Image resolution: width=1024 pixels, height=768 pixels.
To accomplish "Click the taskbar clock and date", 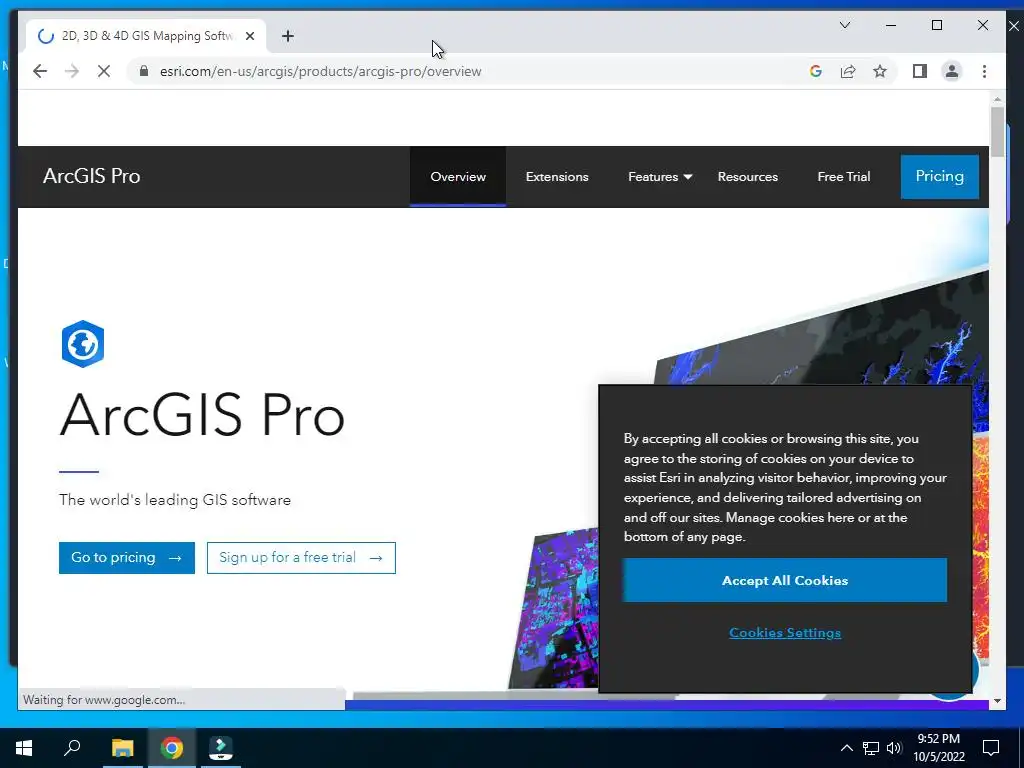I will coord(938,748).
